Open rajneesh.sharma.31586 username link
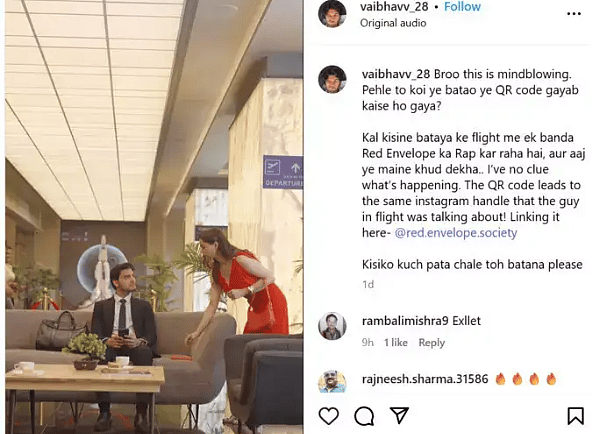The height and width of the screenshot is (434, 592). [x=425, y=379]
